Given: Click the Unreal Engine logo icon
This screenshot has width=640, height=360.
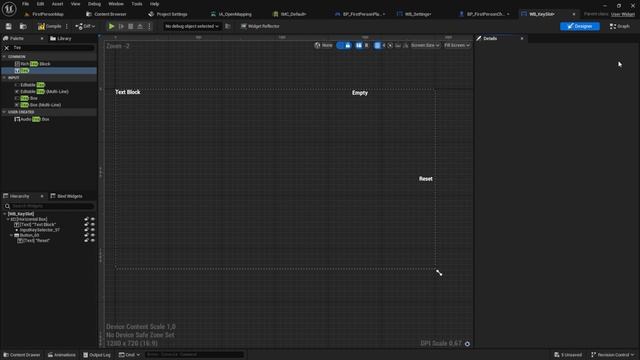Looking at the screenshot, I should tap(9, 9).
